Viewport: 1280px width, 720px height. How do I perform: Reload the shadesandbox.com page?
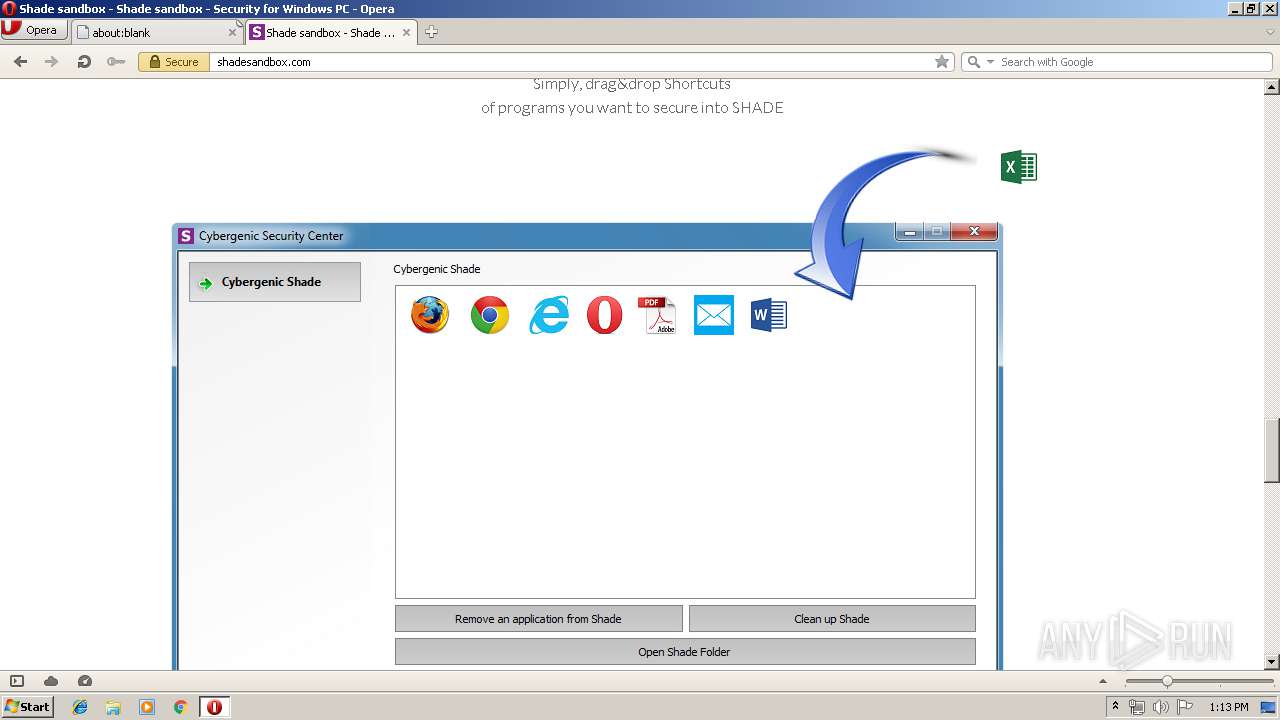[x=84, y=62]
